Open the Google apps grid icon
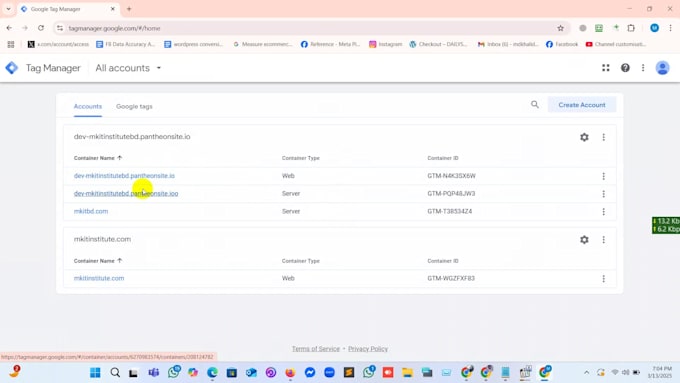This screenshot has height=383, width=680. 605,68
